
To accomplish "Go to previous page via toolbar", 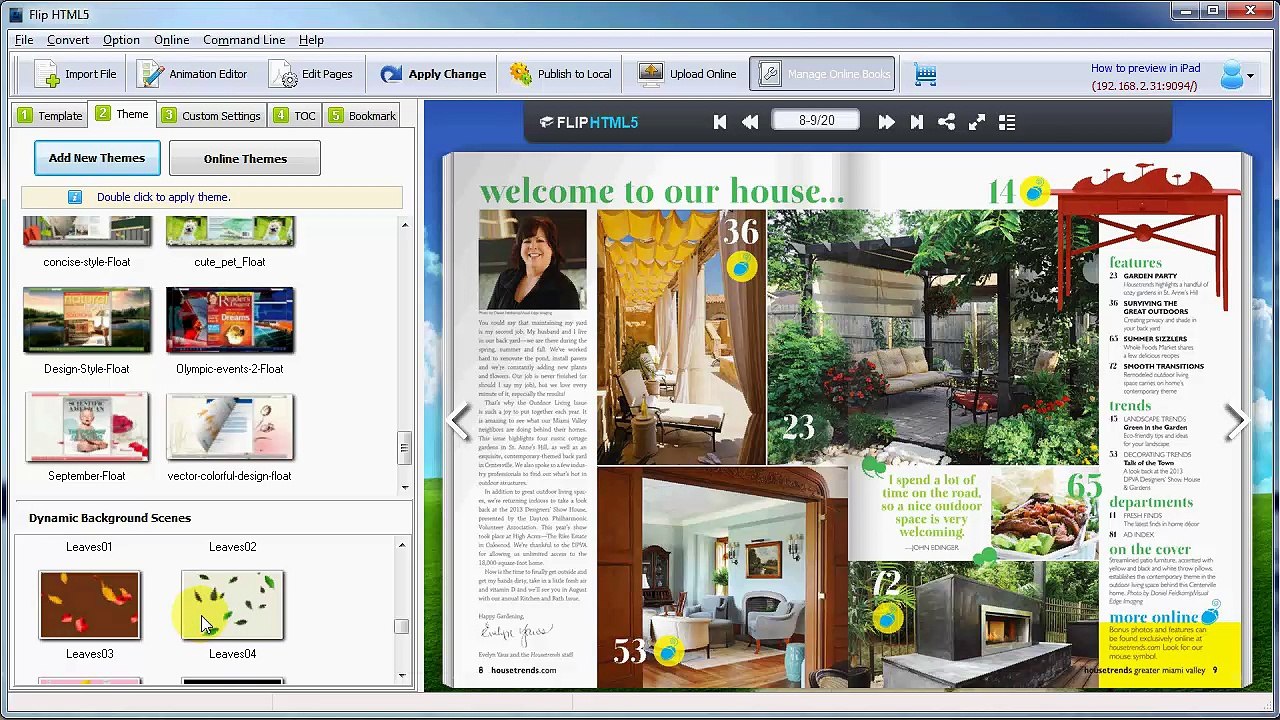I will [x=750, y=122].
